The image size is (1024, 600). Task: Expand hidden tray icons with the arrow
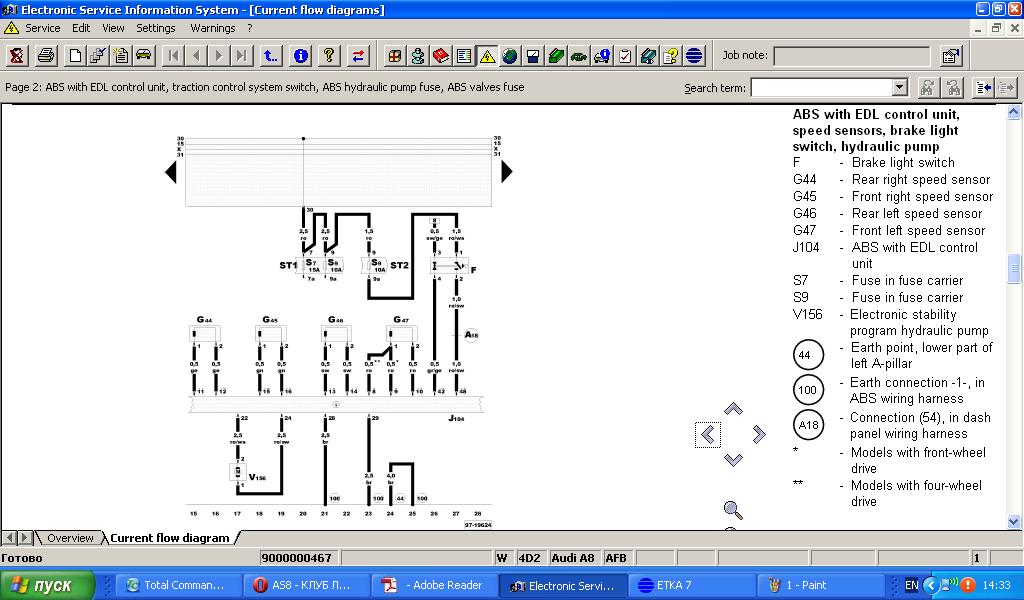tap(931, 585)
